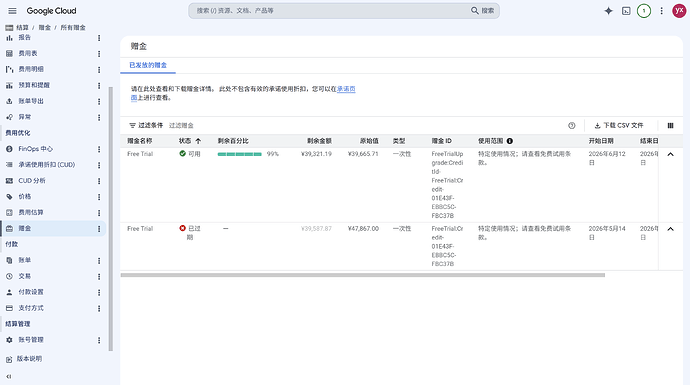Click the ¥47,867.00 original value

pyautogui.click(x=363, y=229)
